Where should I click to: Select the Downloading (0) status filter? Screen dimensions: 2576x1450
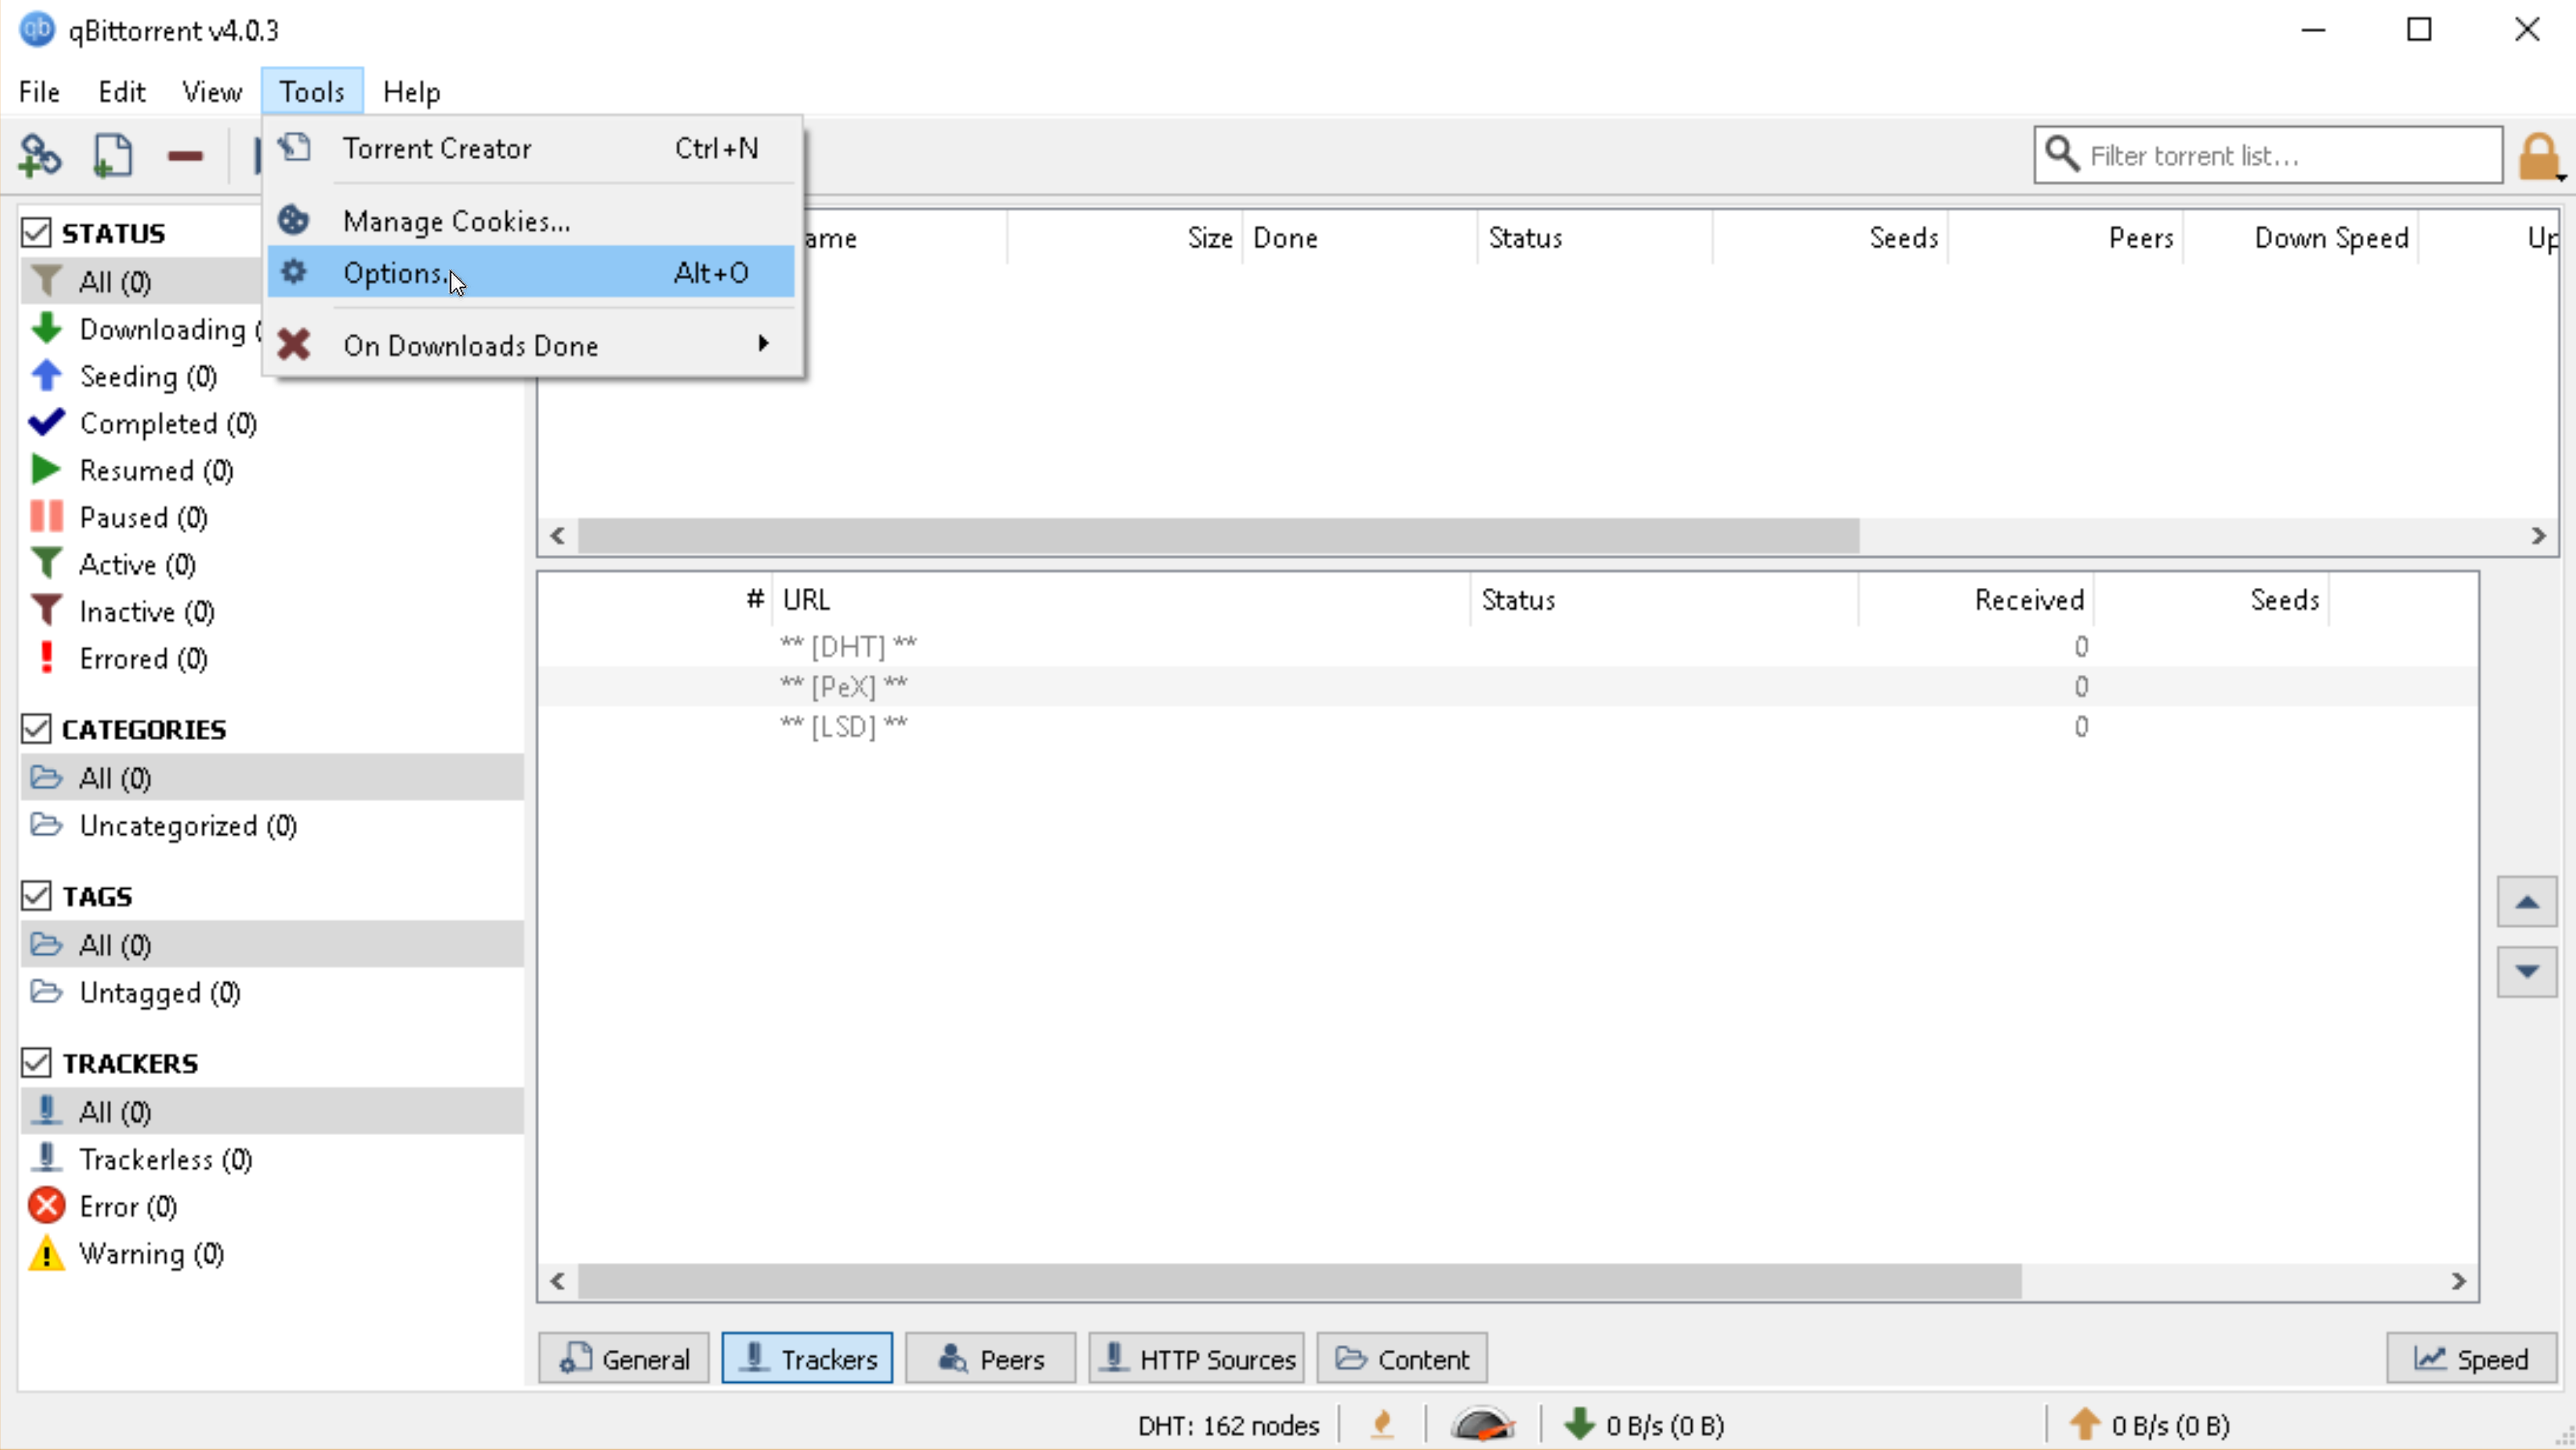[x=140, y=329]
